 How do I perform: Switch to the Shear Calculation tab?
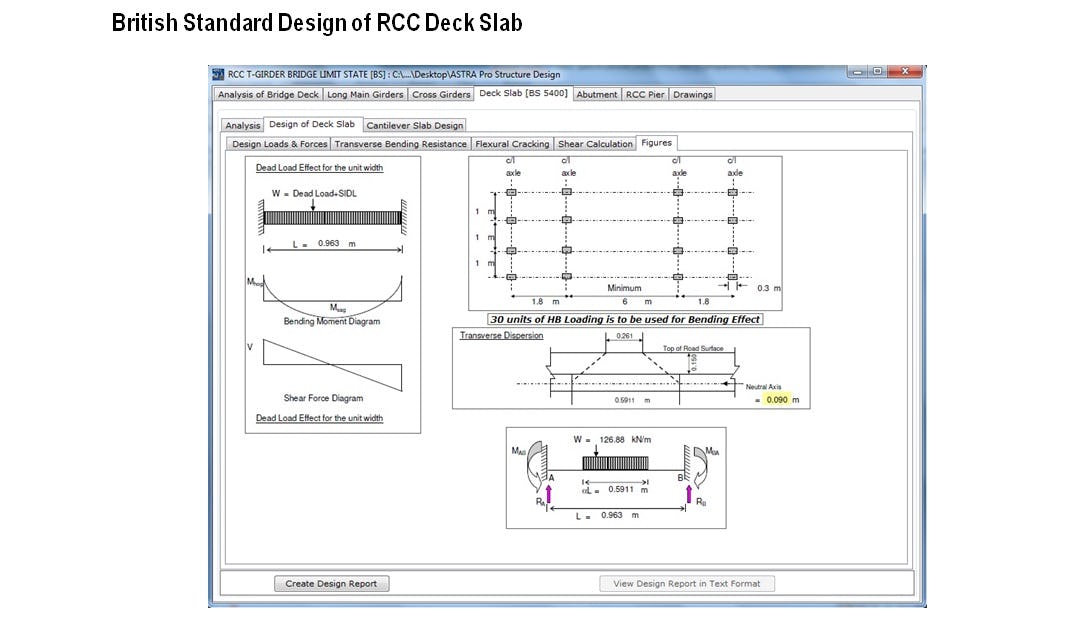point(594,143)
